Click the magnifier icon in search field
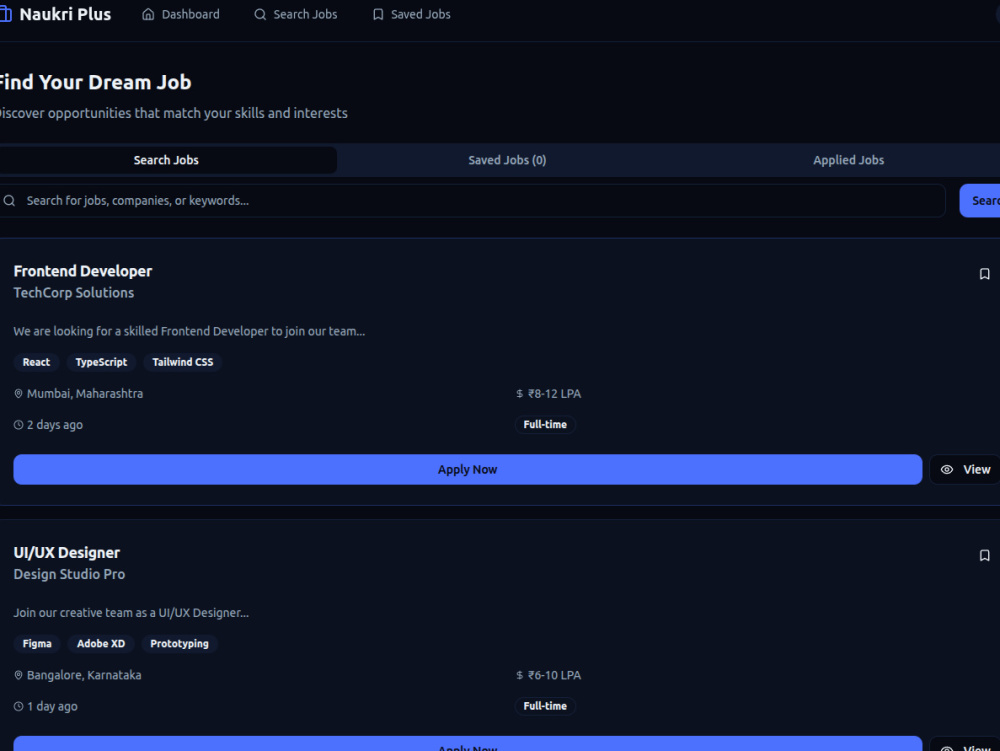Image resolution: width=1000 pixels, height=751 pixels. point(10,201)
